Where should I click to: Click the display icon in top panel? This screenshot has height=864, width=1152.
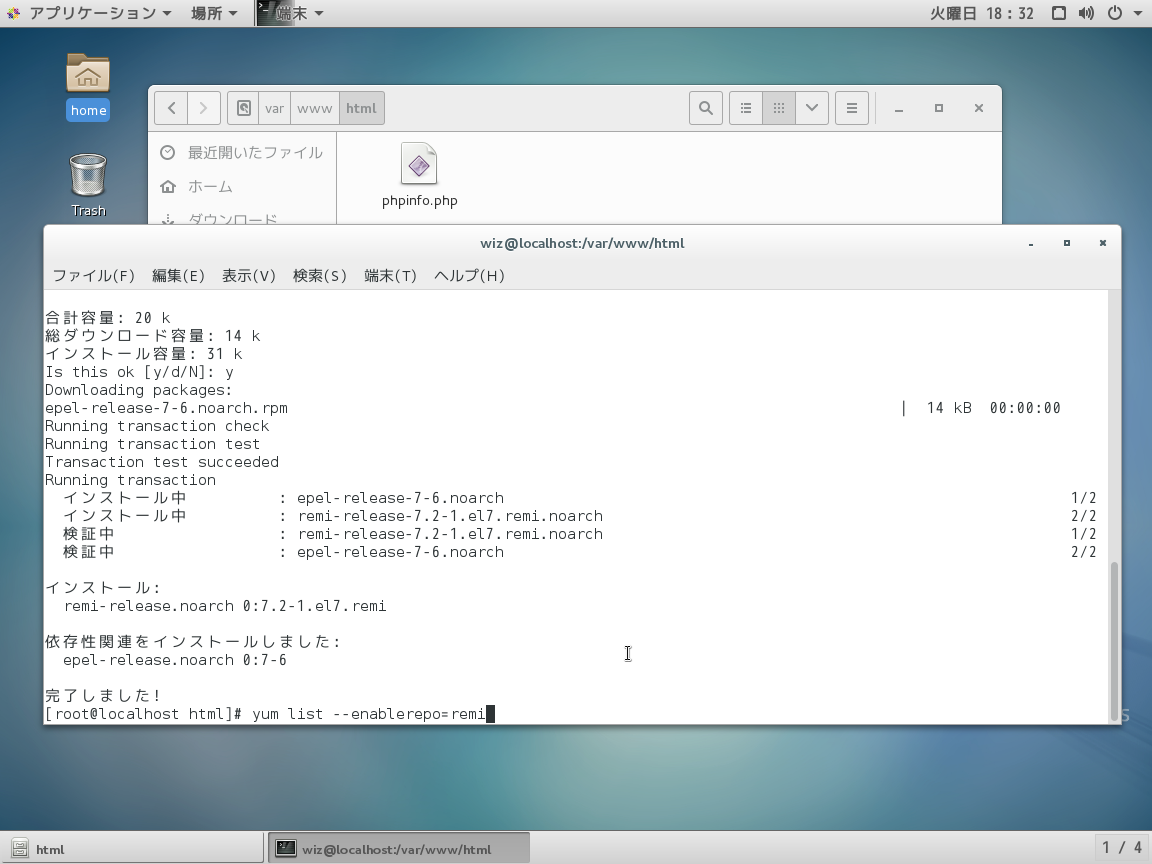click(x=1059, y=12)
